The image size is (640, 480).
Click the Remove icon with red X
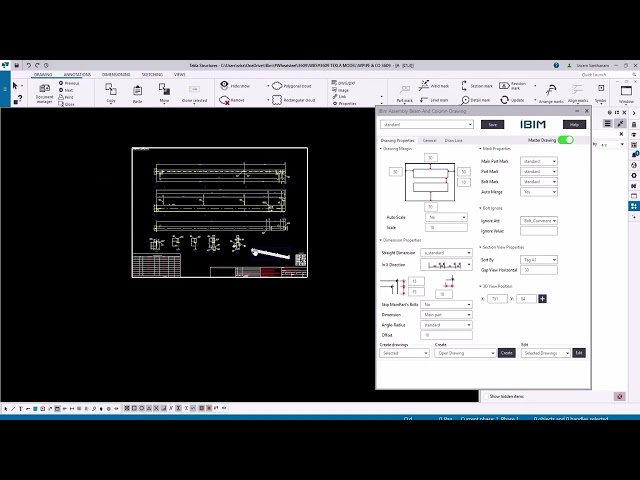224,100
